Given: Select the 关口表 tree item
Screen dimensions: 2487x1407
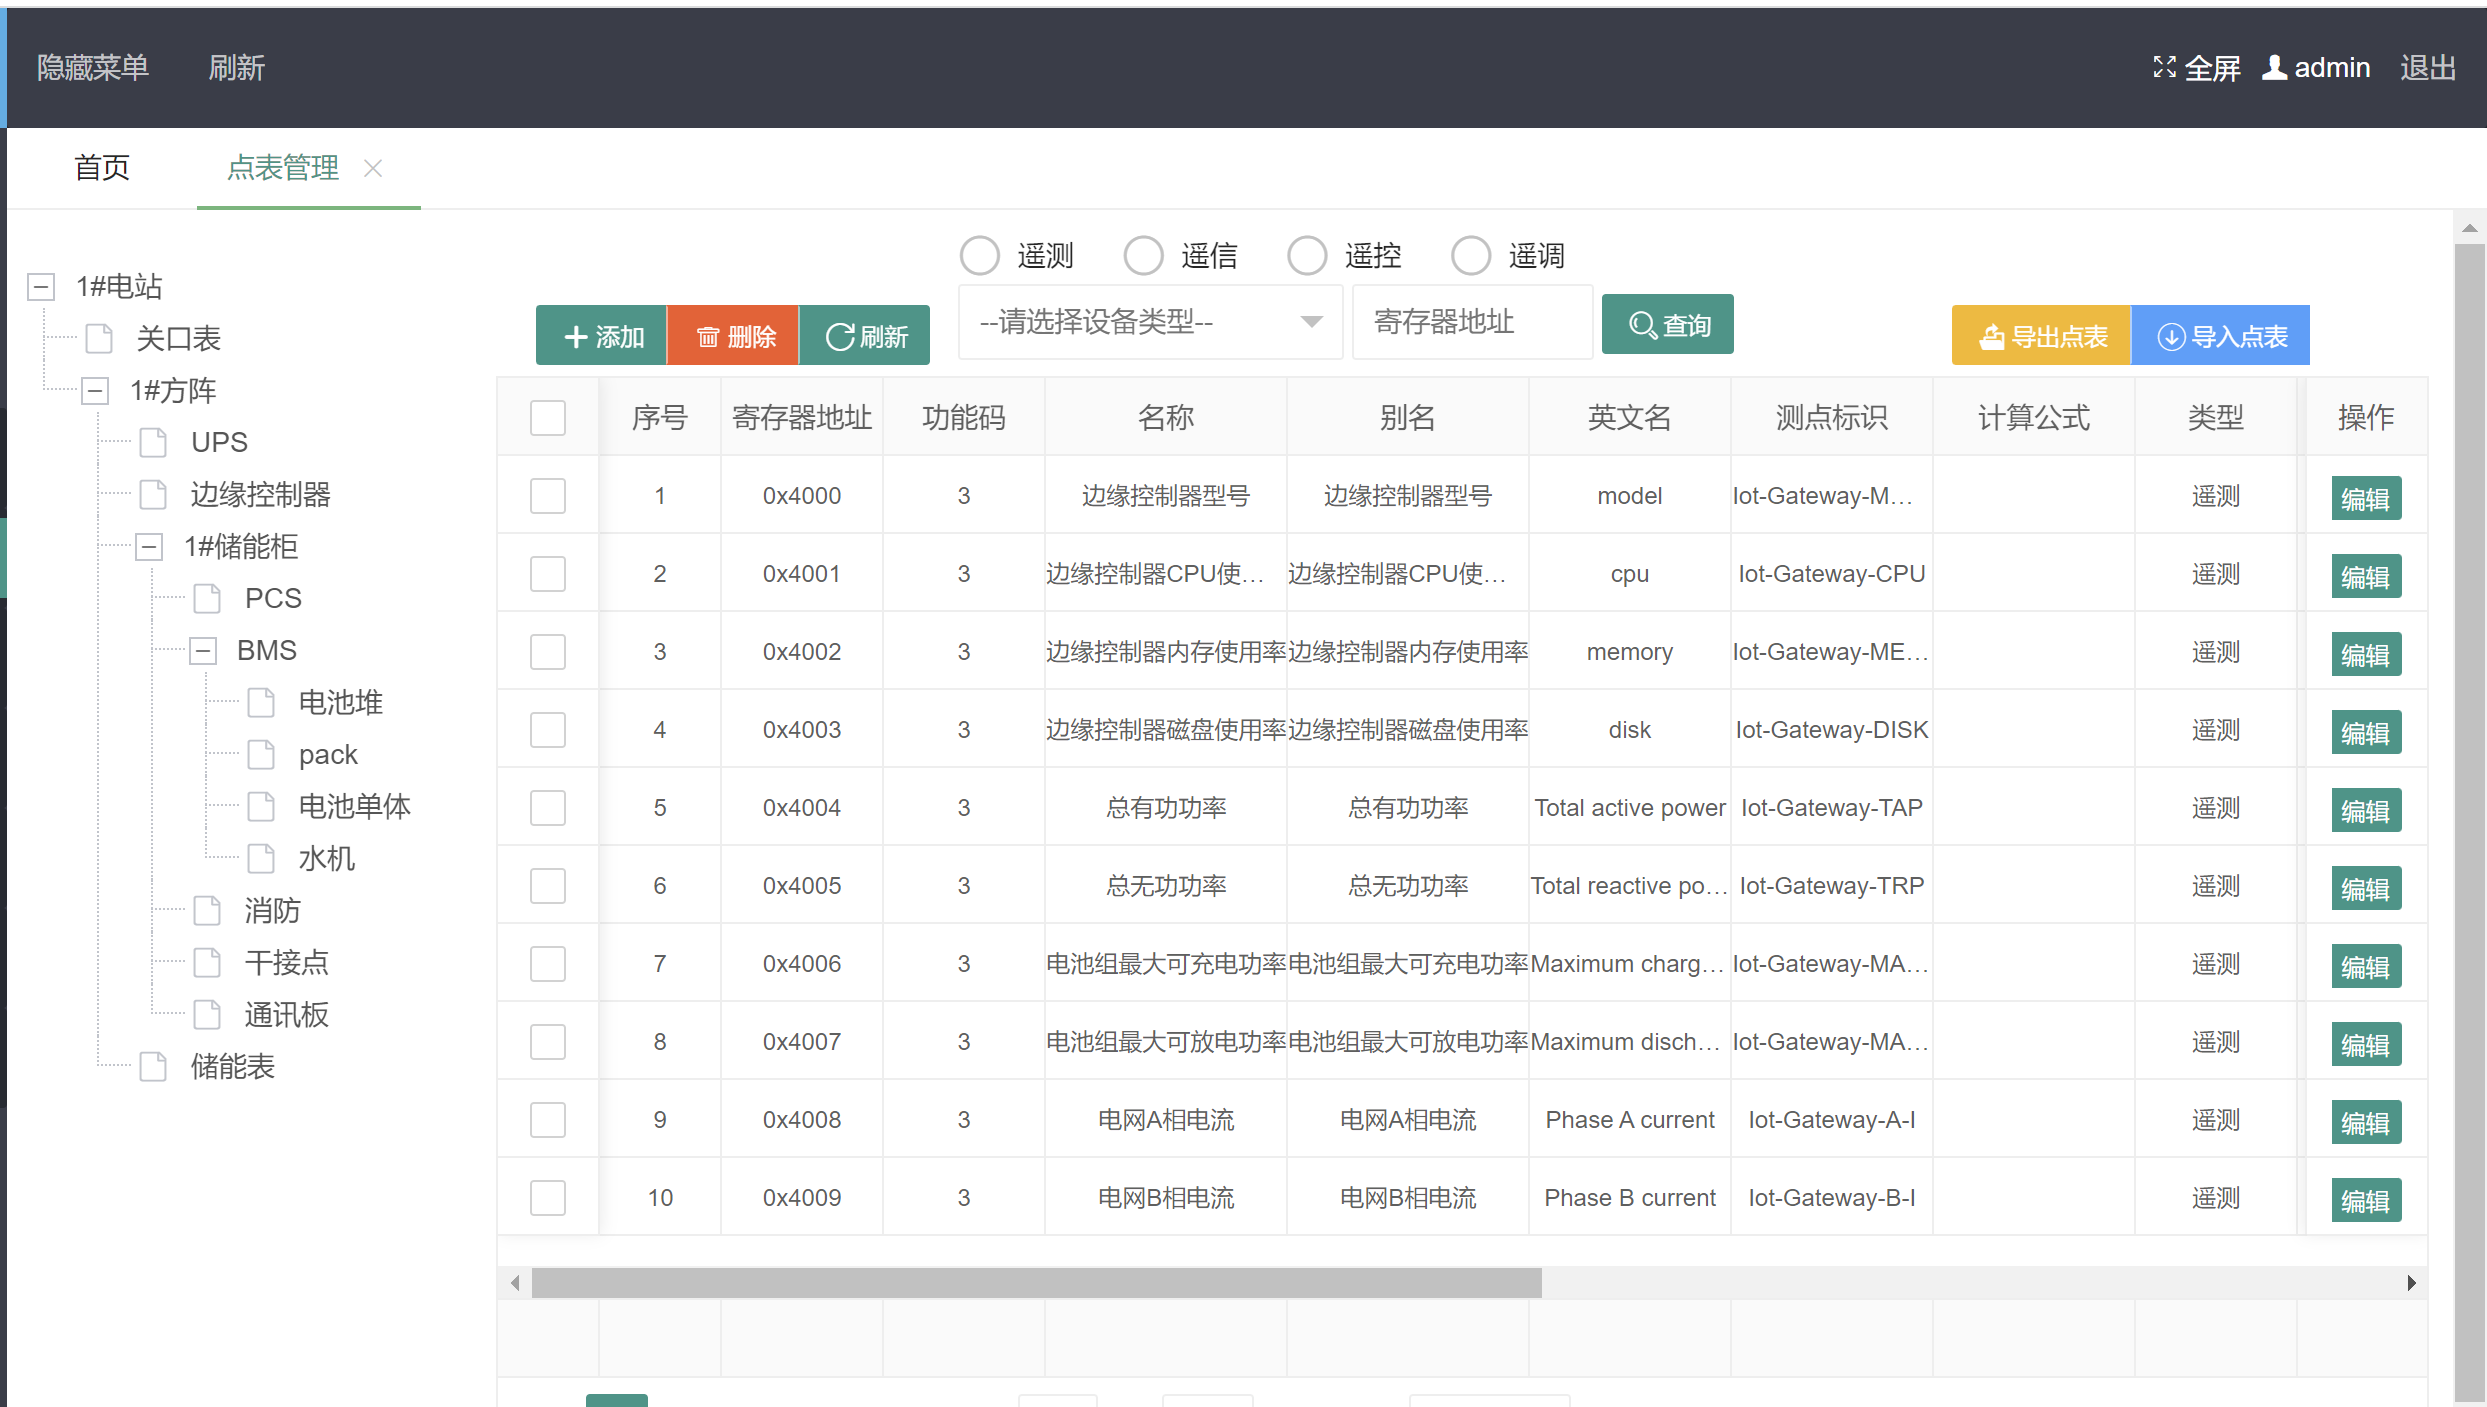Looking at the screenshot, I should pos(178,338).
